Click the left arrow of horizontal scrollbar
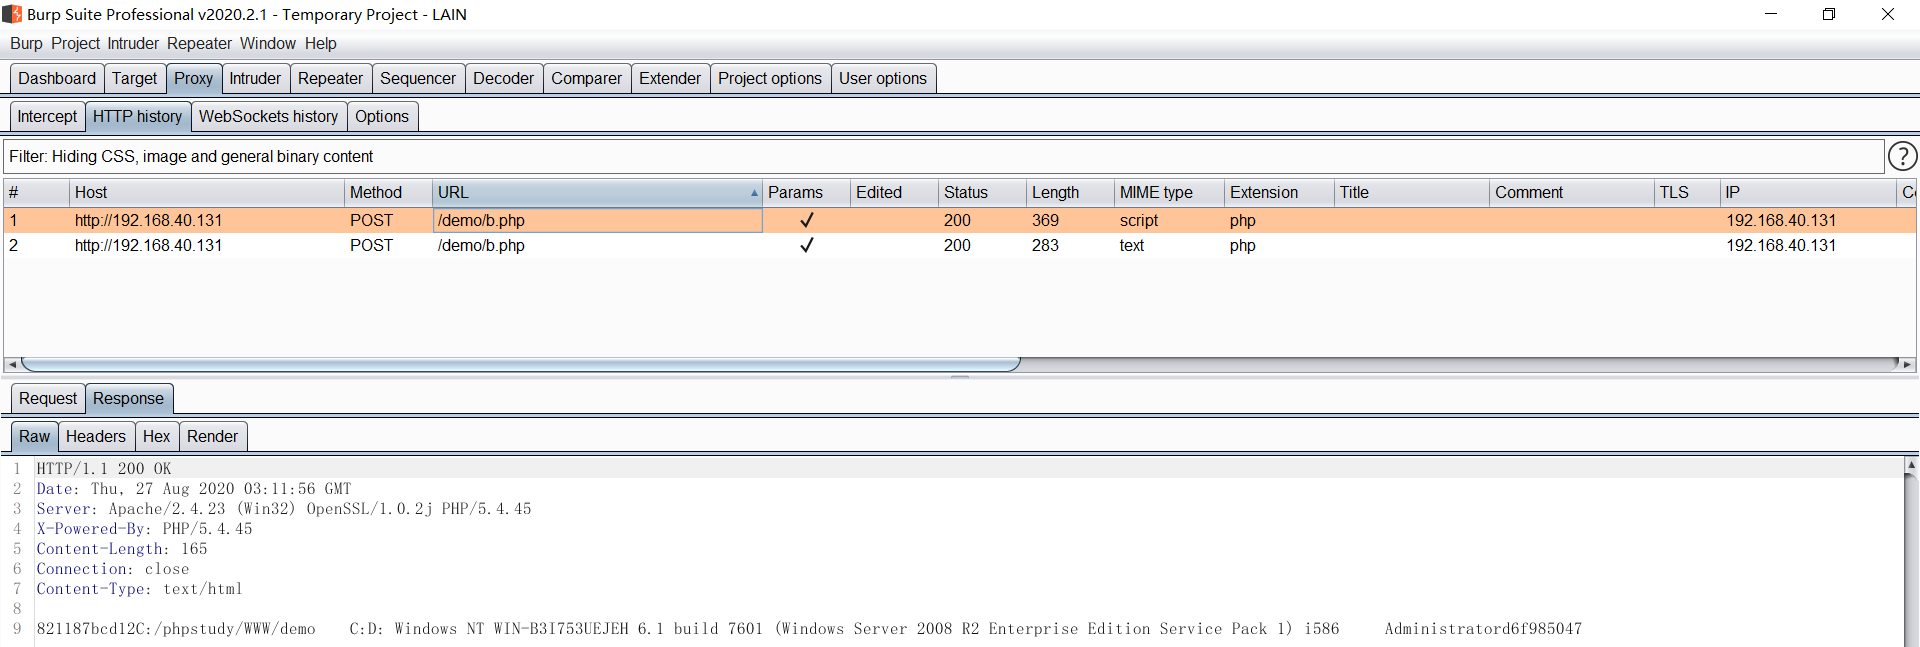Screen dimensions: 1920x647 point(11,364)
